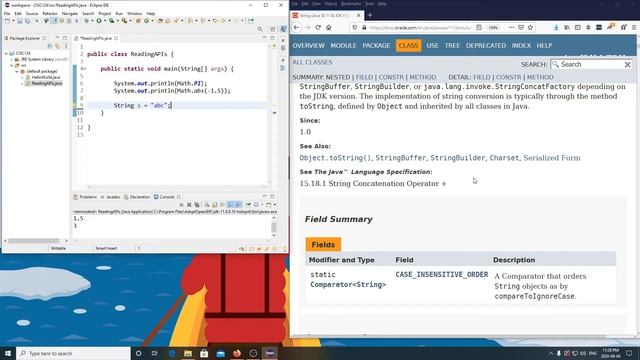Switch to the Declaration tab
Screen dimensions: 640x360
[x=137, y=197]
